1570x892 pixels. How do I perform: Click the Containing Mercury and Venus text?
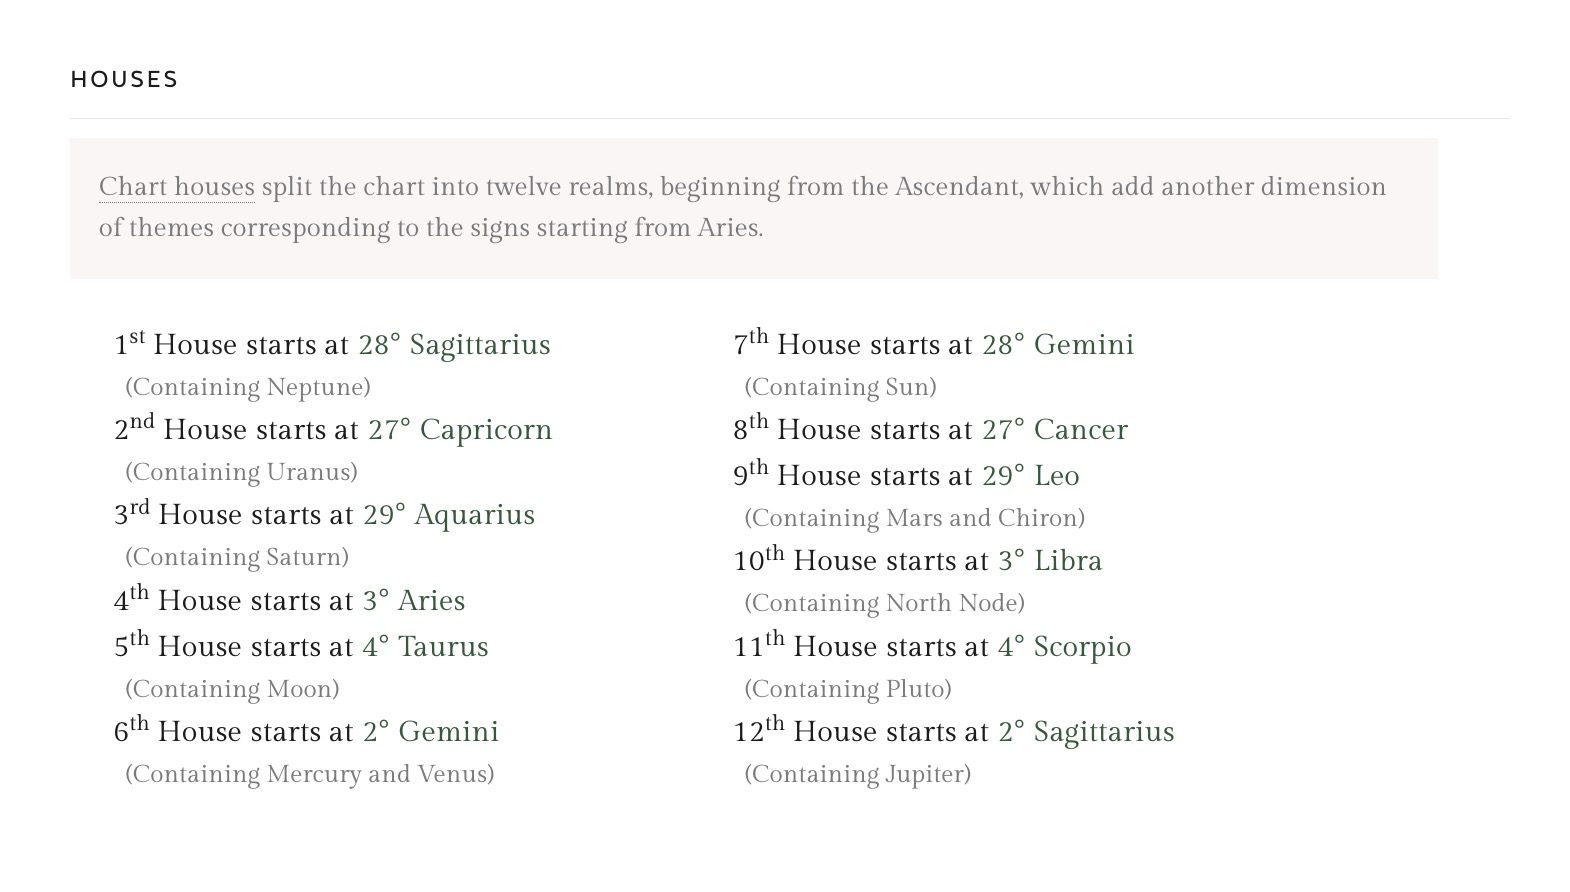310,775
